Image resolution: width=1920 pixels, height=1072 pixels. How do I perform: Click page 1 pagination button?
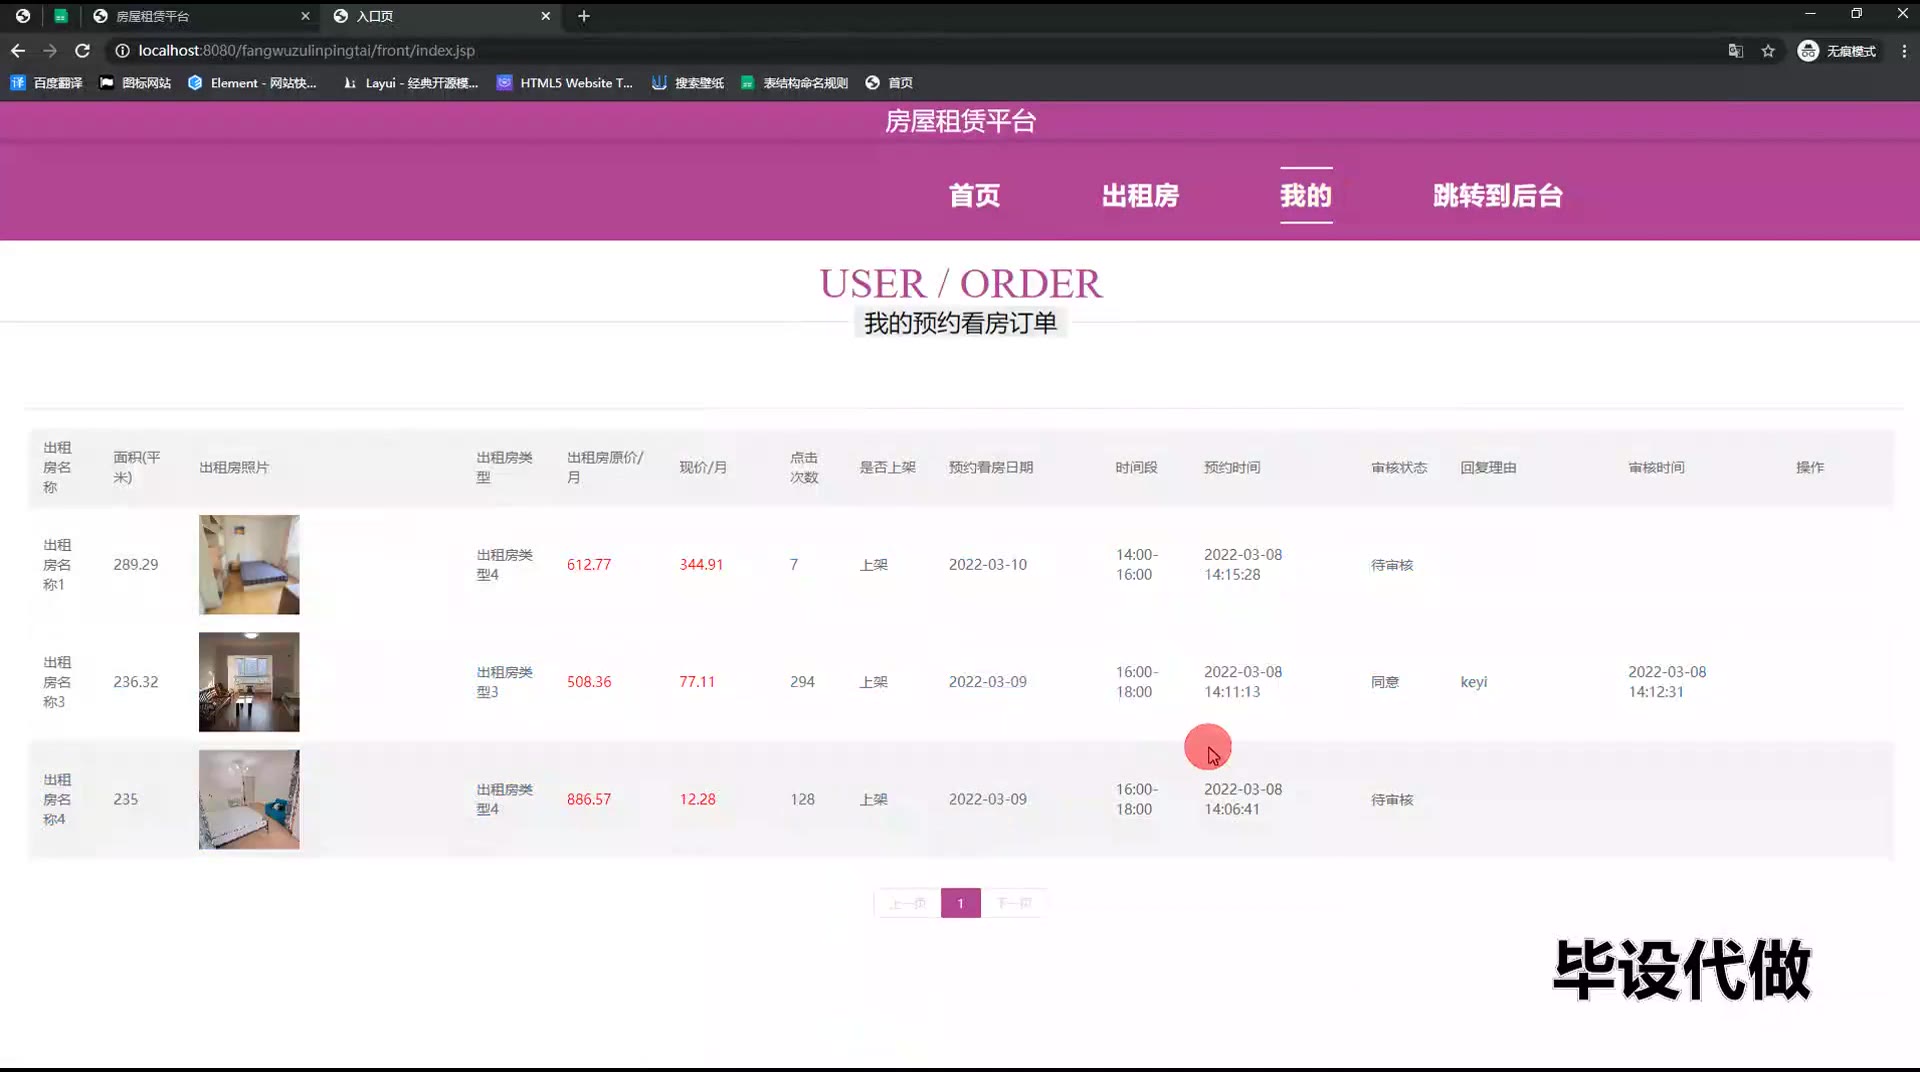960,903
